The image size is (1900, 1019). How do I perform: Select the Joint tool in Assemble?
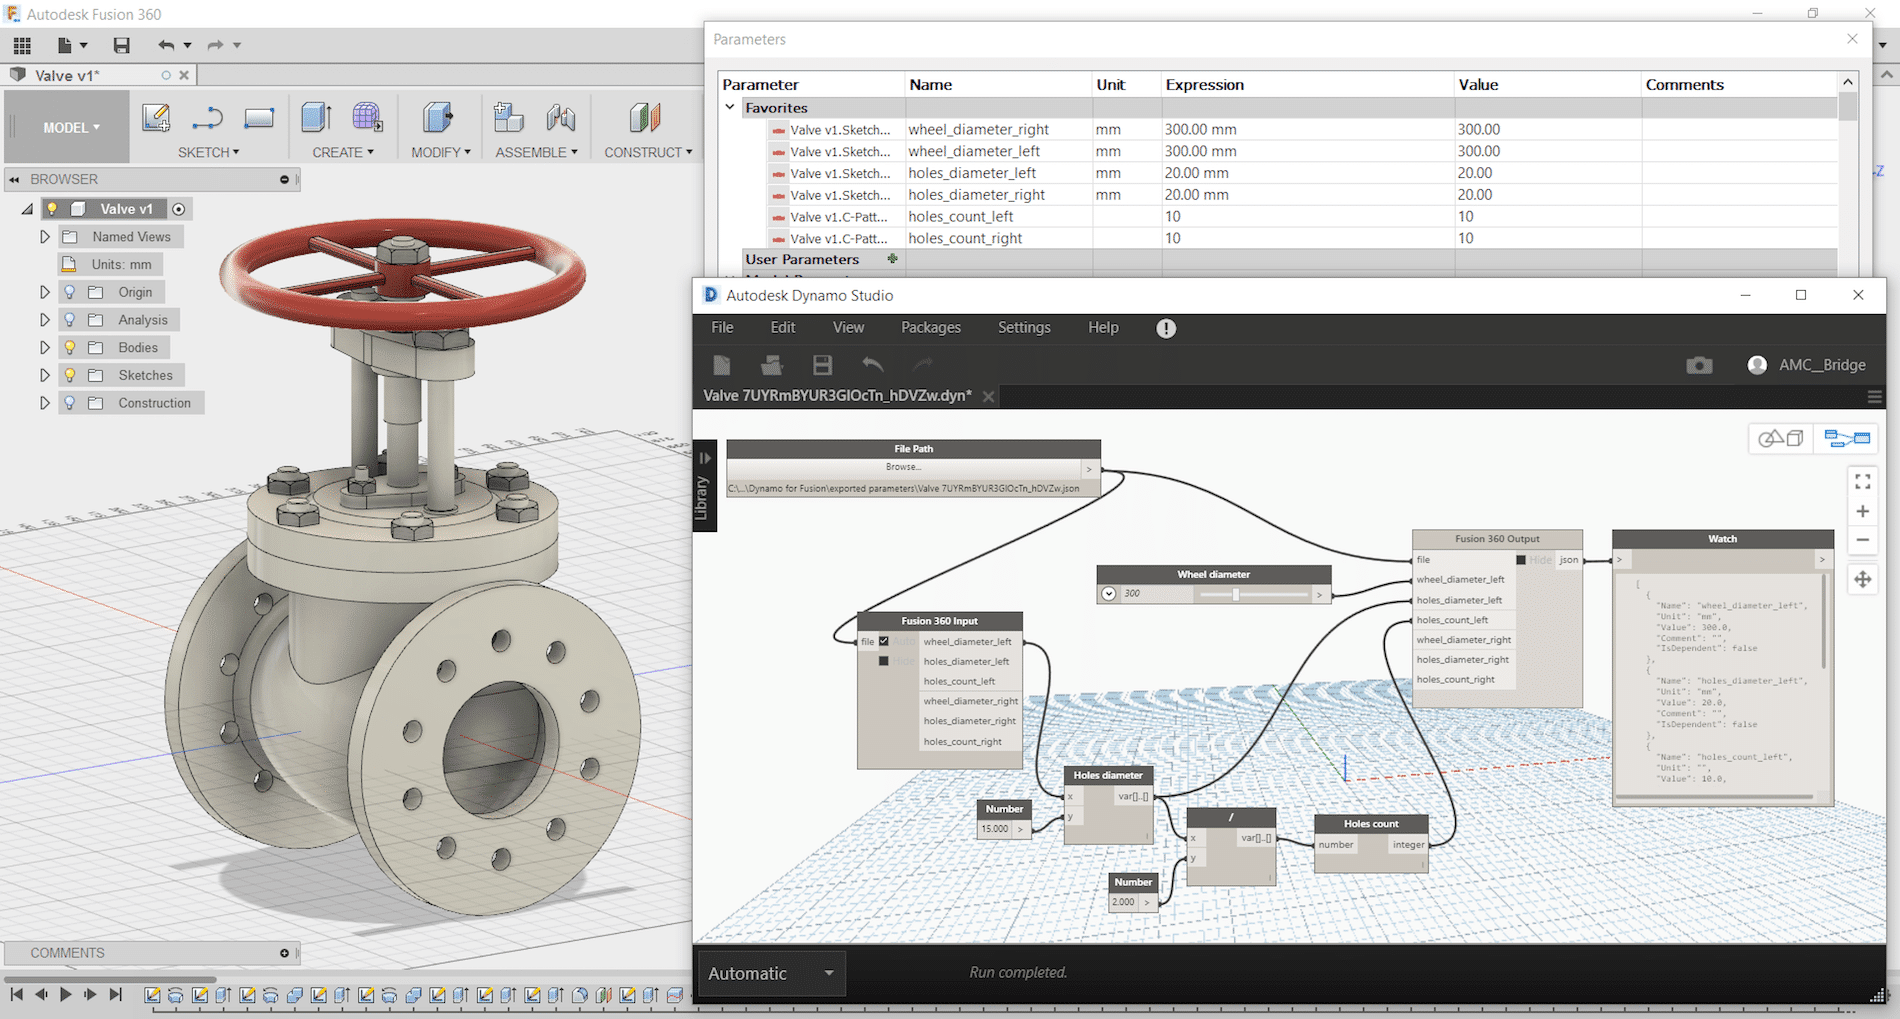pos(561,118)
